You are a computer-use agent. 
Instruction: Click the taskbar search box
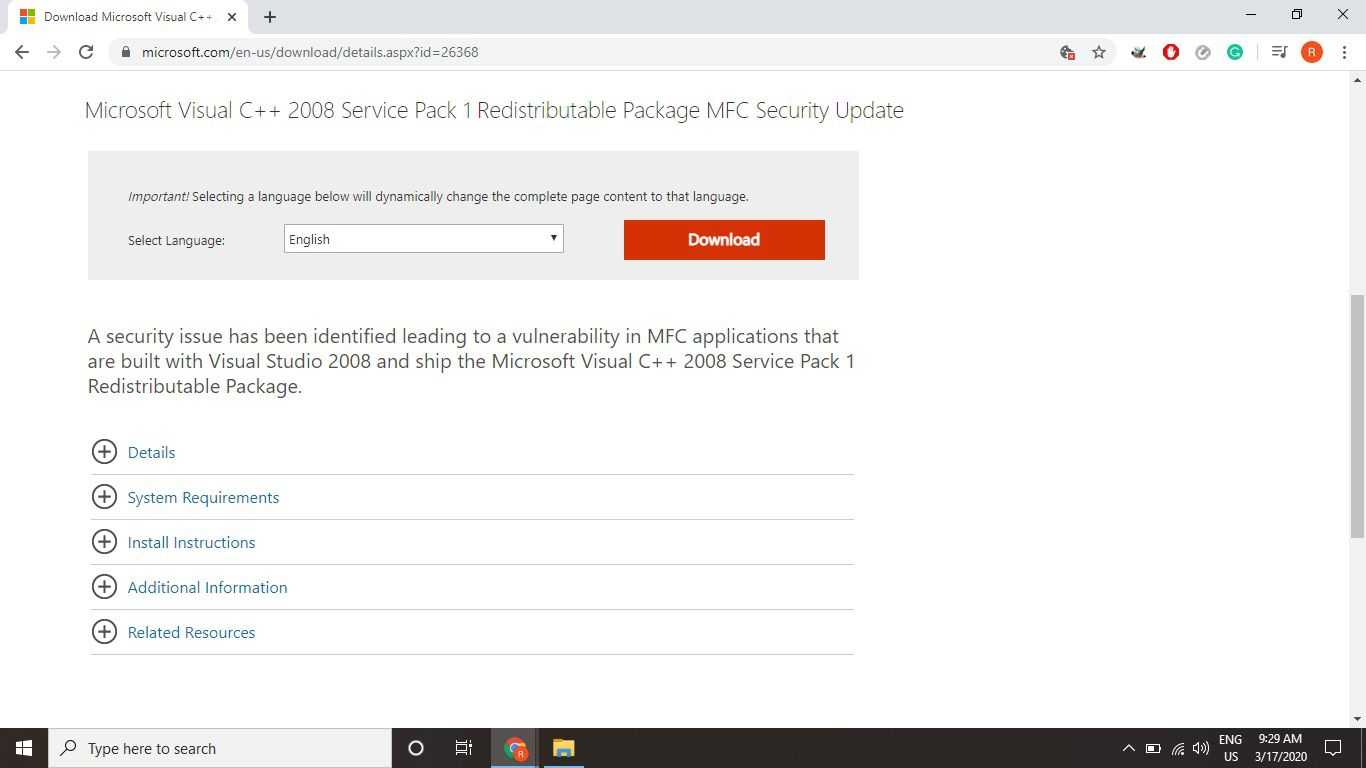pos(220,748)
